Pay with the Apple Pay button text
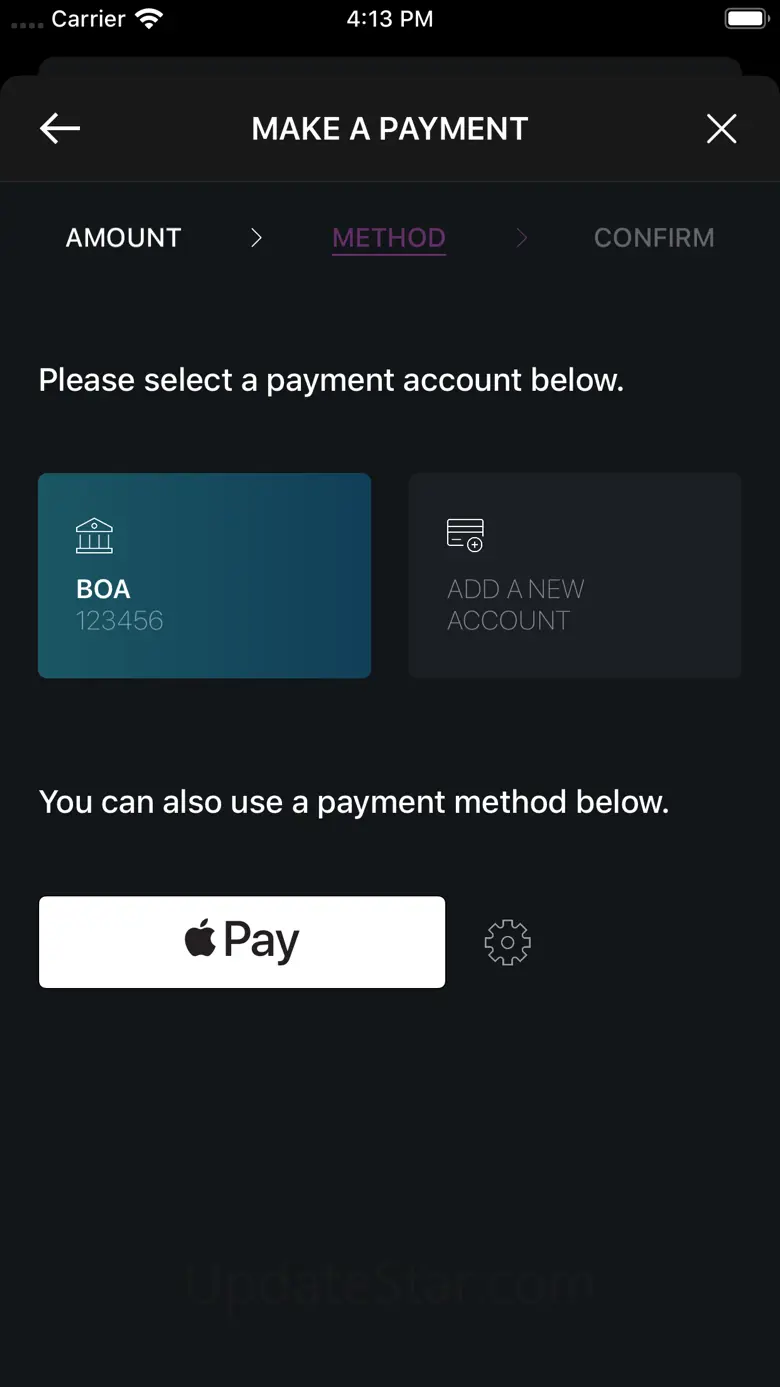This screenshot has height=1387, width=780. pos(260,941)
